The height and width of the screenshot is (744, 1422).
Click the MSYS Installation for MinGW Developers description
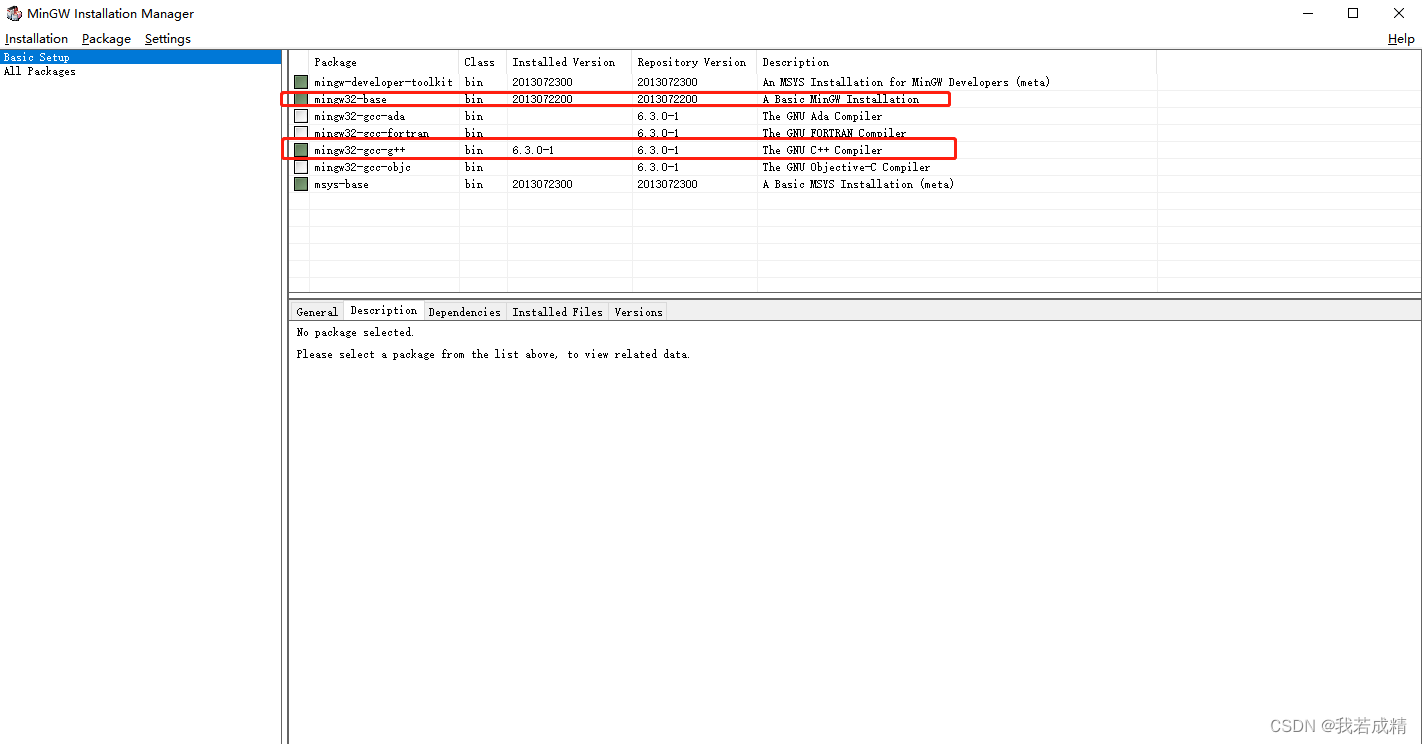coord(906,82)
